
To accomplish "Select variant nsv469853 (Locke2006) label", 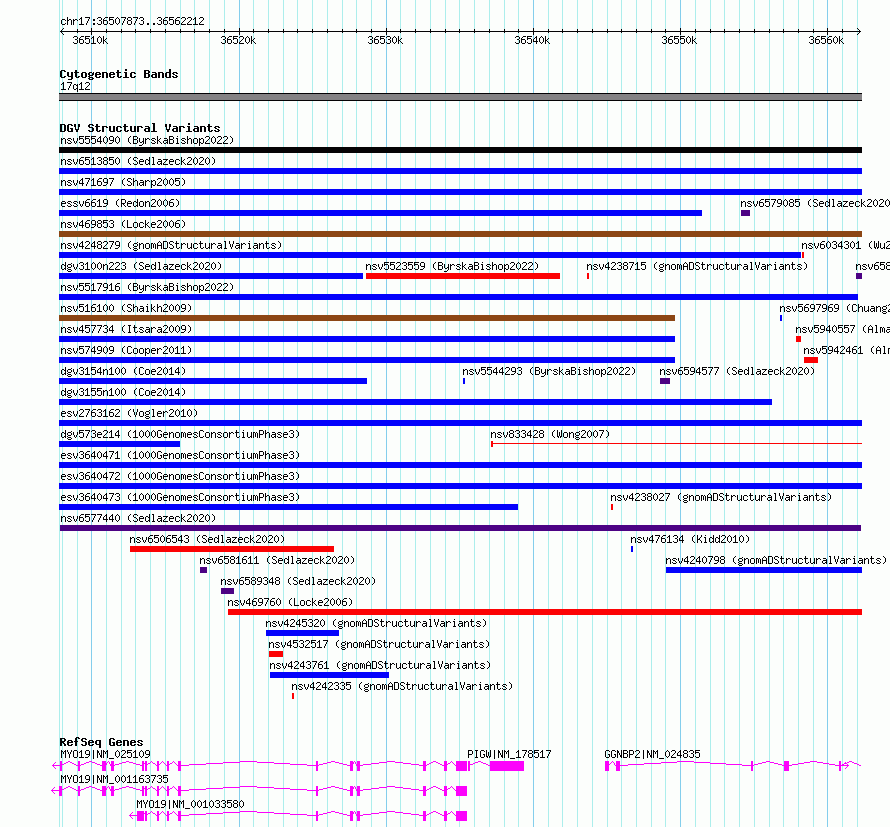I will [x=123, y=224].
